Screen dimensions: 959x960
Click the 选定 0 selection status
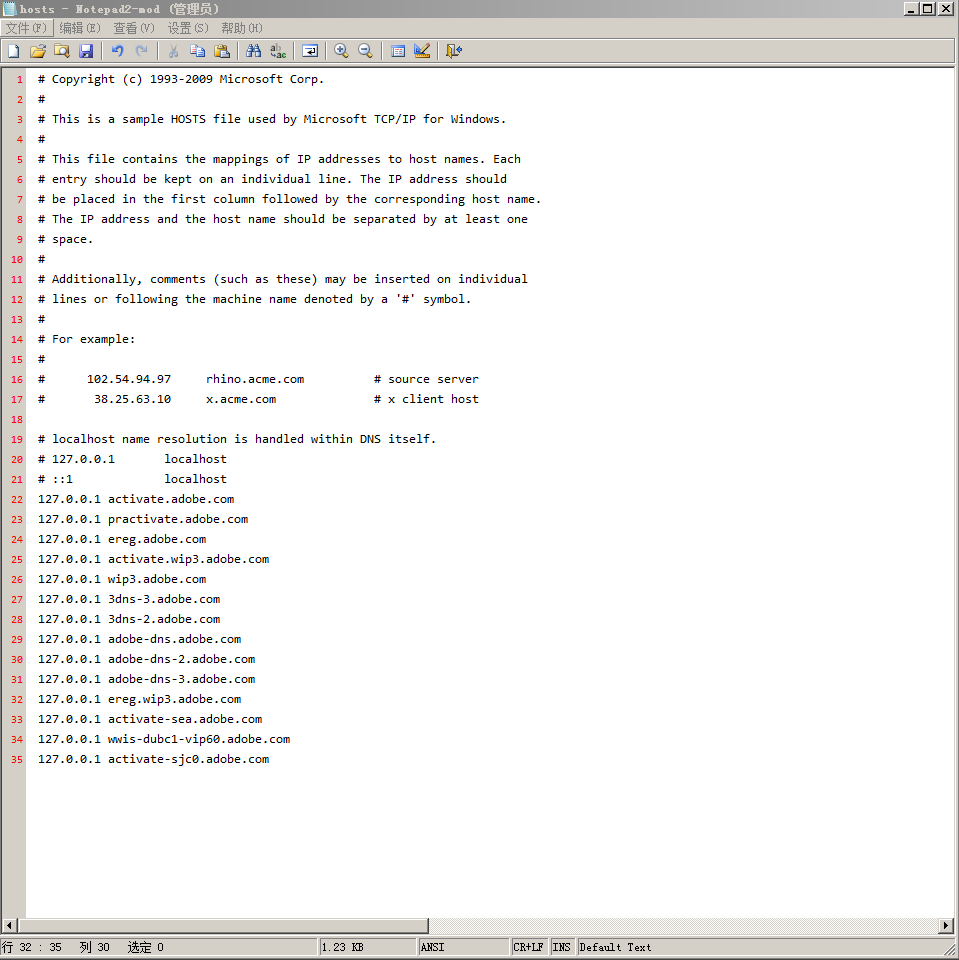tap(146, 947)
